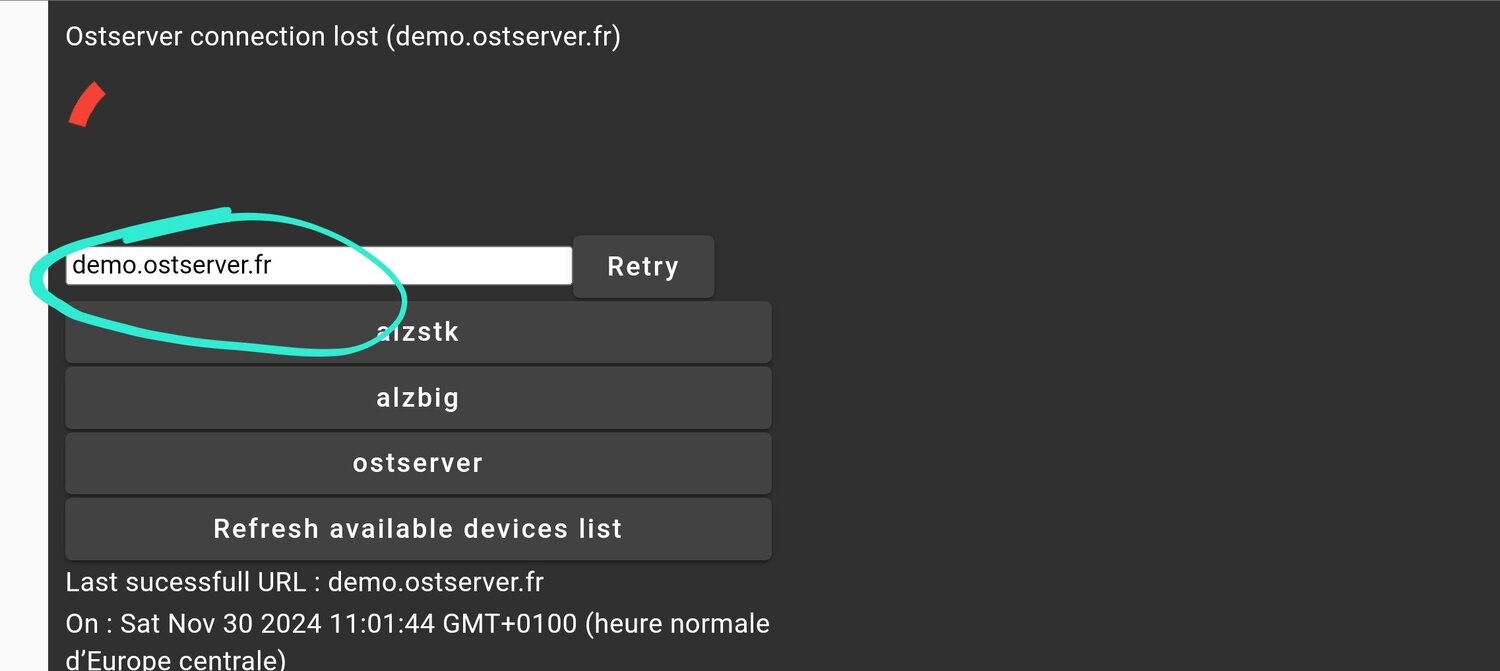Pick alzbig from the device list
1500x671 pixels.
point(417,397)
